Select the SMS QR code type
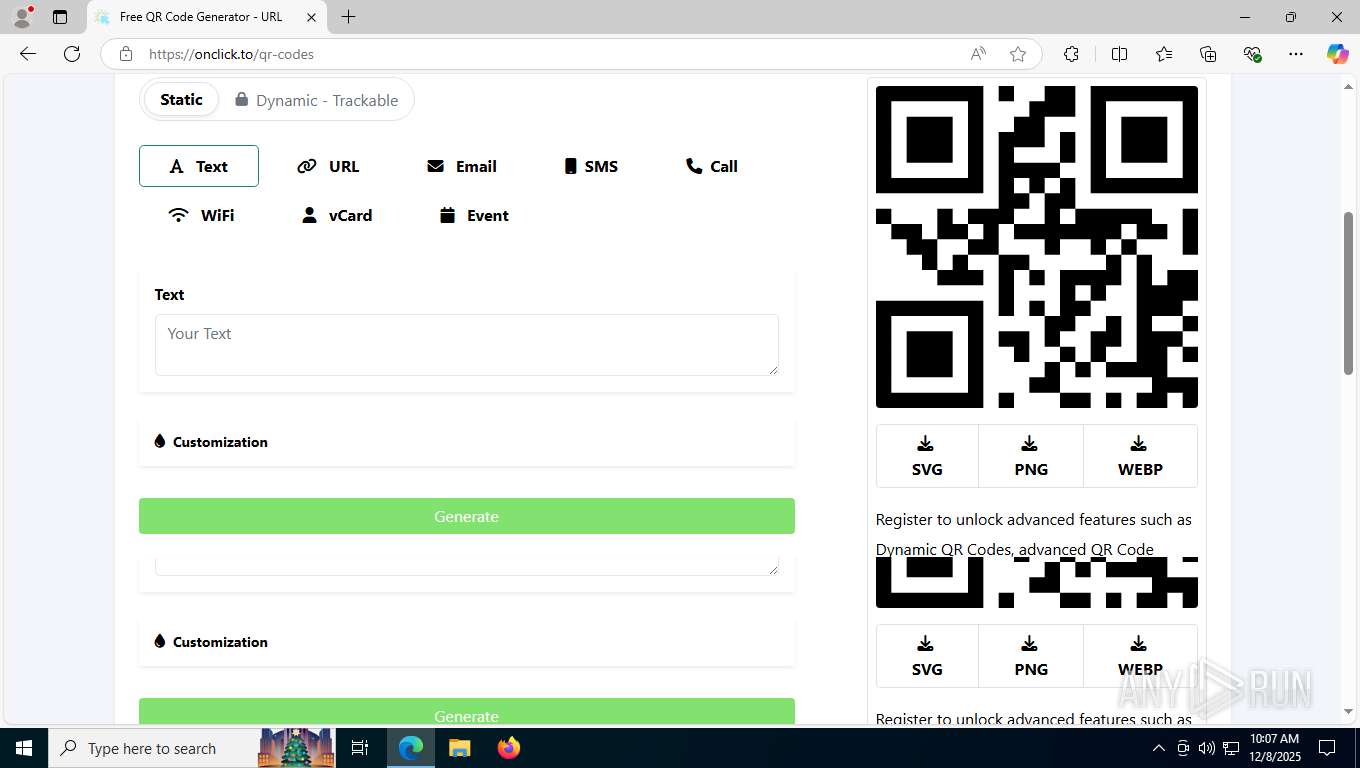The image size is (1360, 768). pyautogui.click(x=591, y=166)
